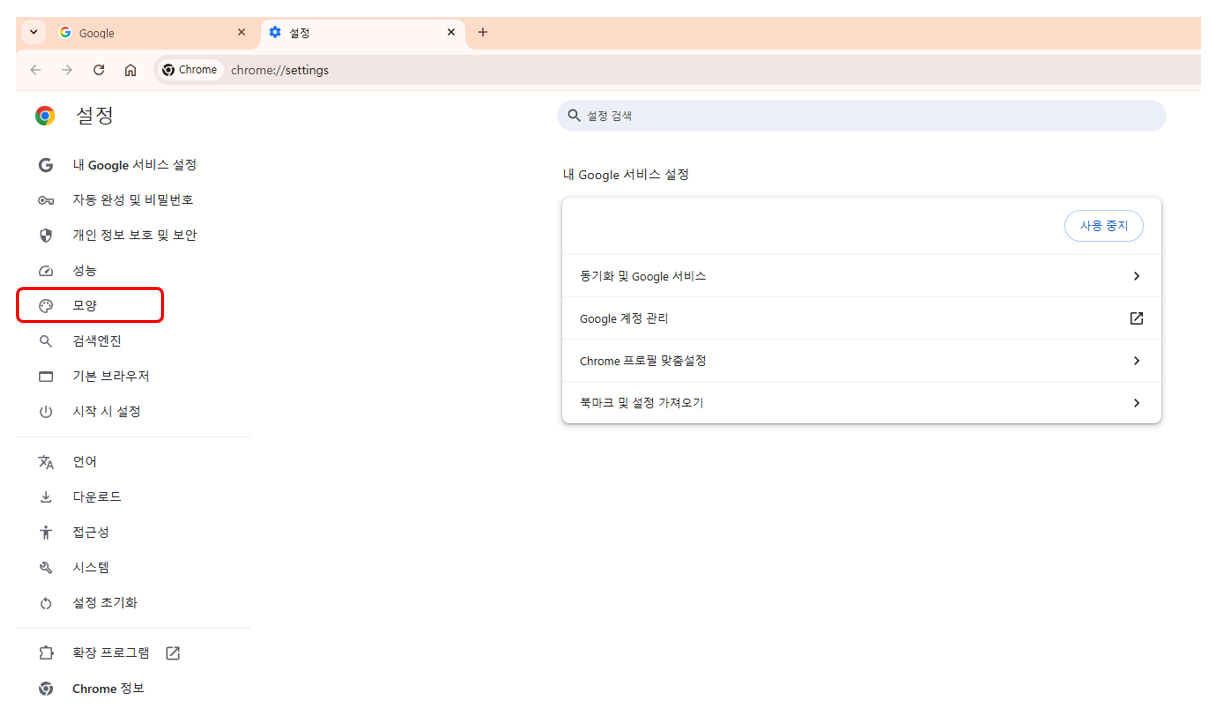Open 자동 완성 및 비밀번호

pos(133,200)
